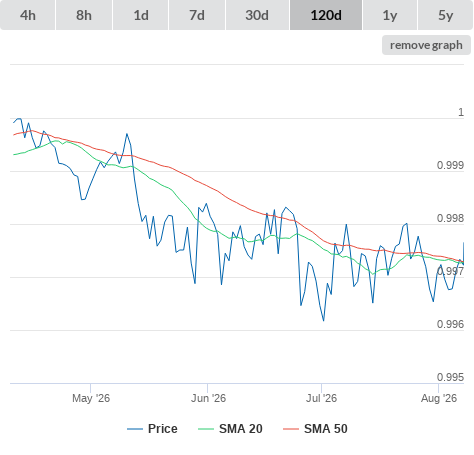
Task: Open the 7d chart view
Action: tap(197, 15)
